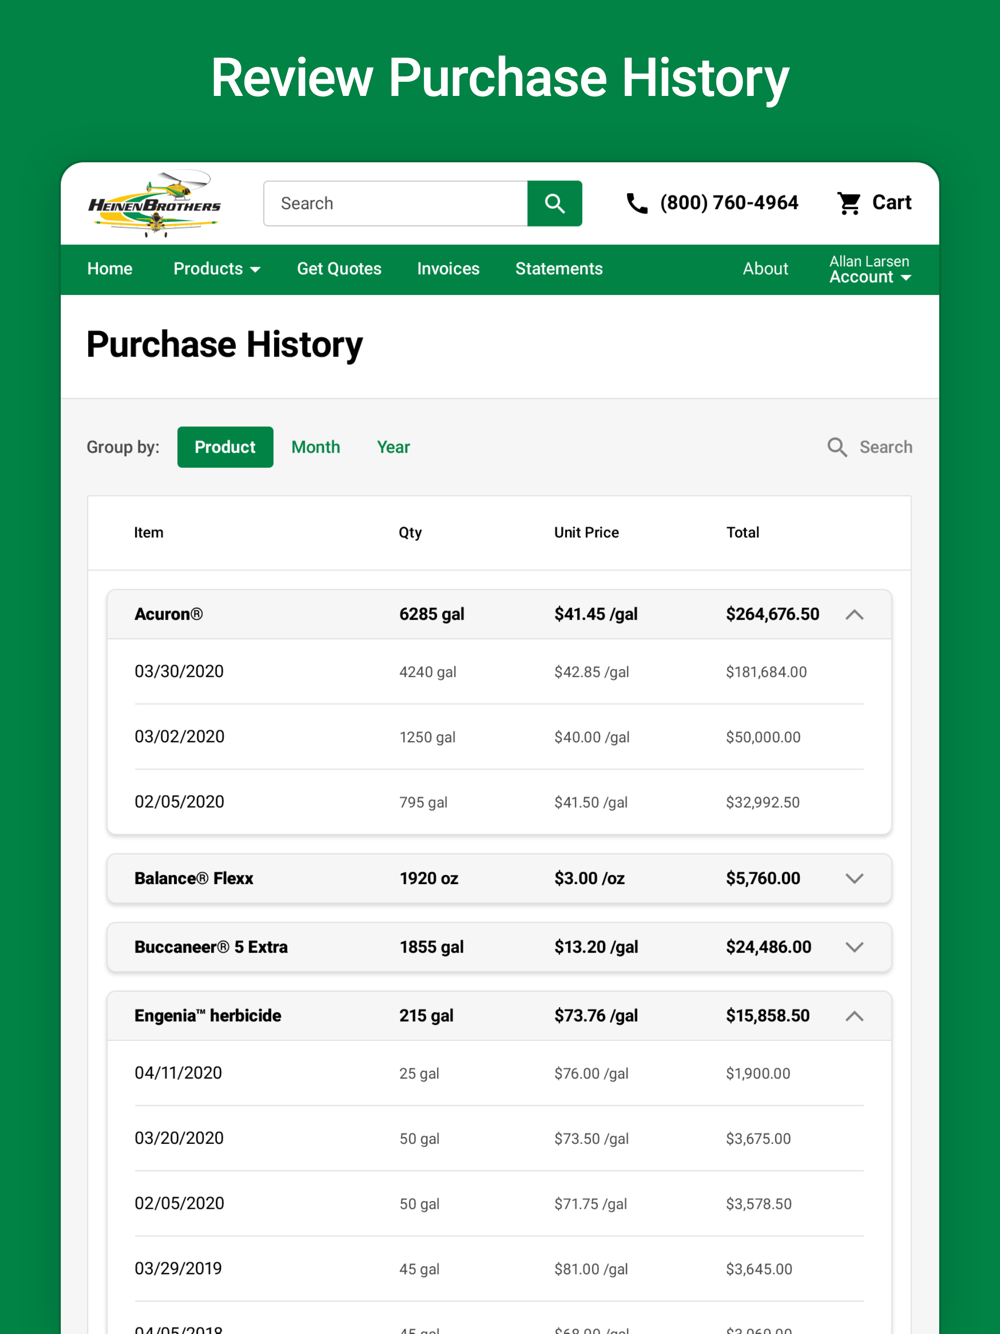Click the Qty column header
The image size is (1000, 1334).
click(x=410, y=532)
